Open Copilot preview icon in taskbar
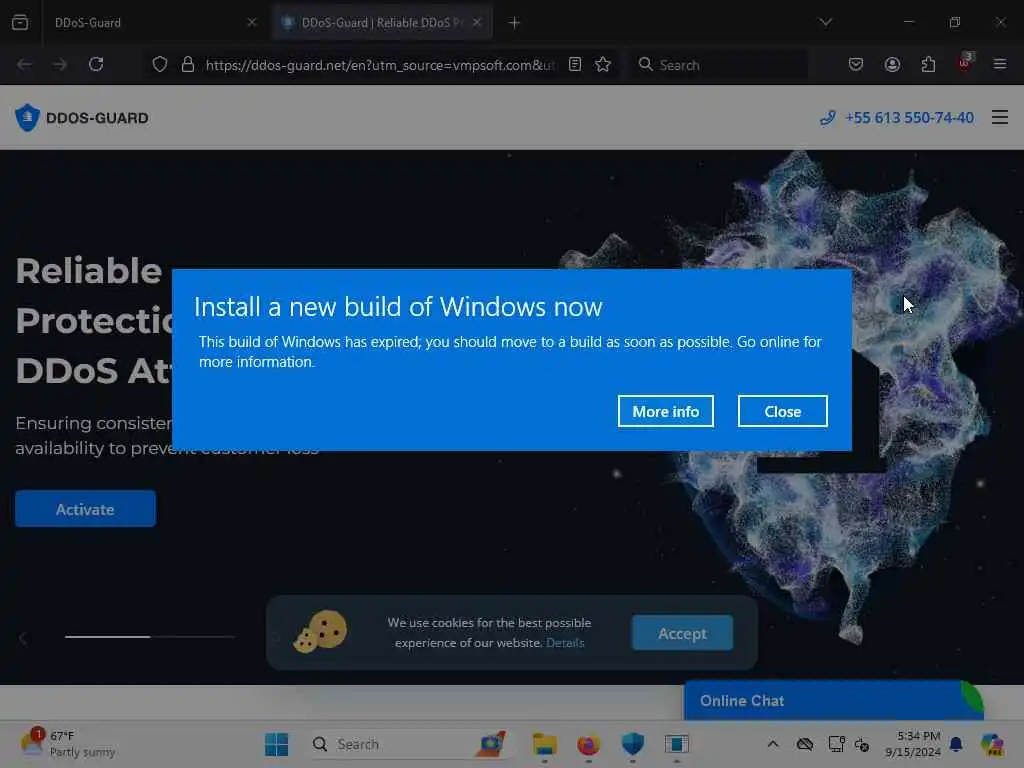 coord(992,744)
